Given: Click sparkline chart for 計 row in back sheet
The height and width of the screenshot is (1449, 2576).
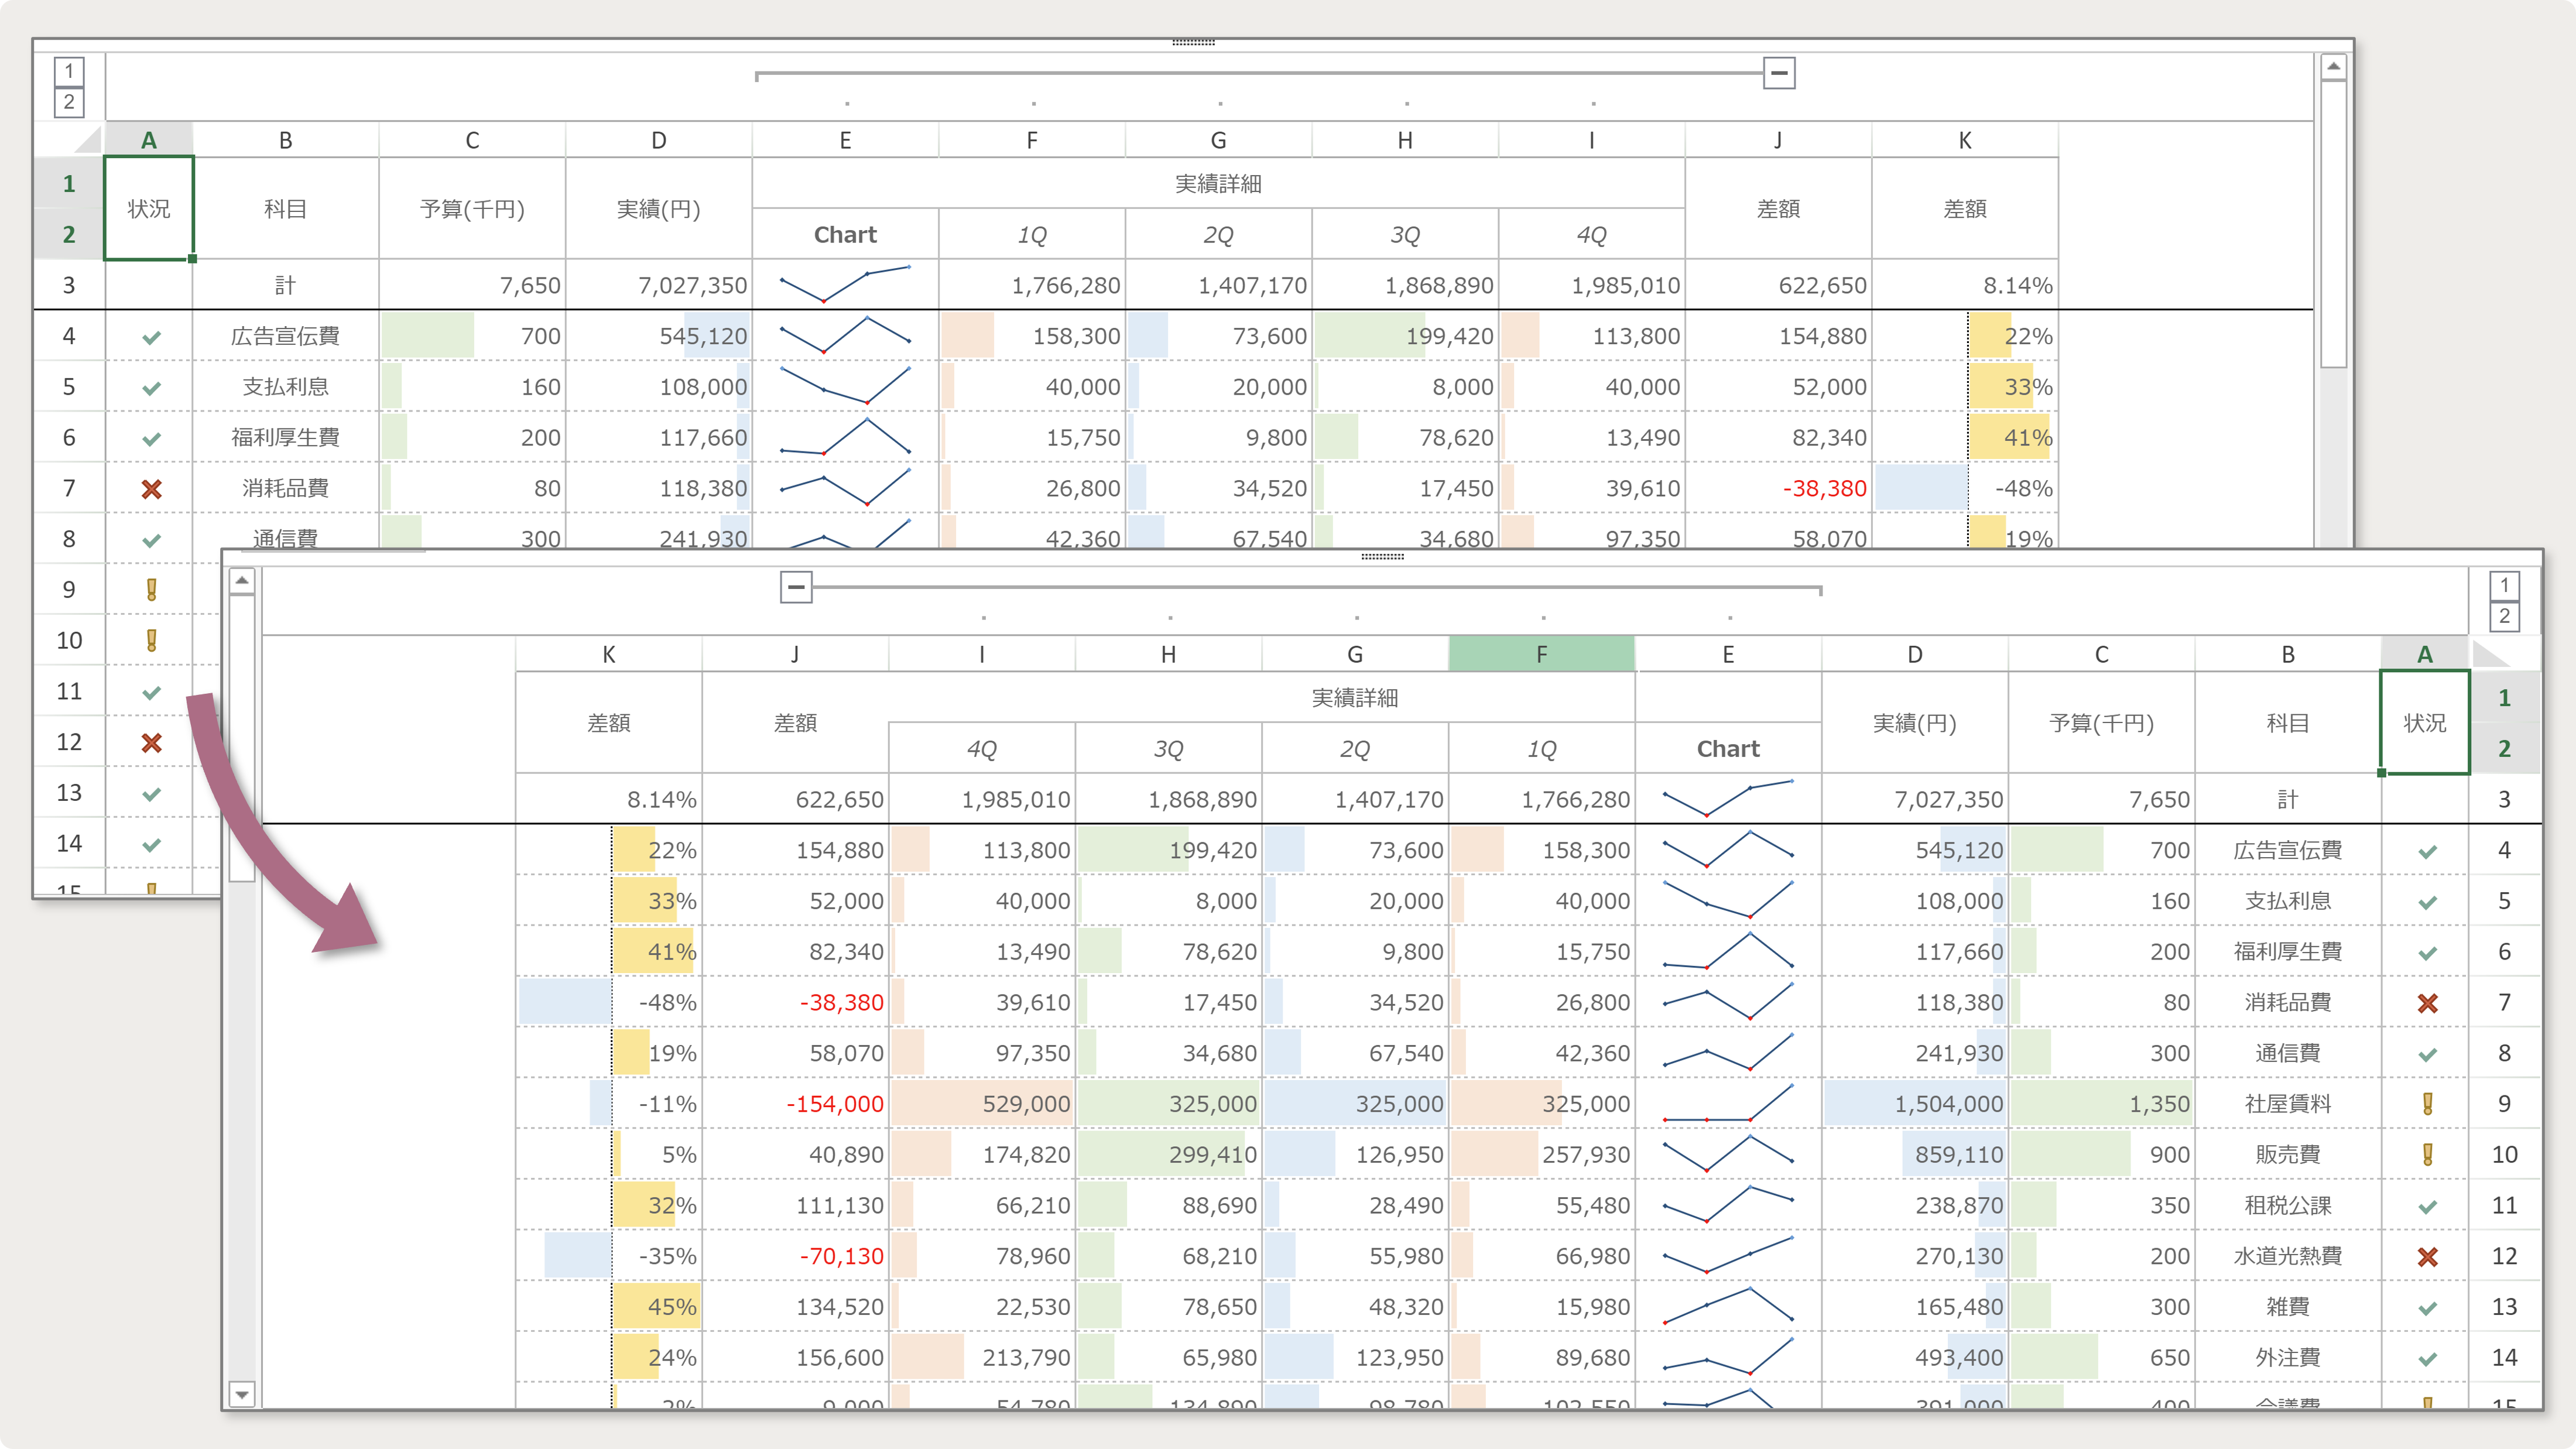Looking at the screenshot, I should coord(845,285).
